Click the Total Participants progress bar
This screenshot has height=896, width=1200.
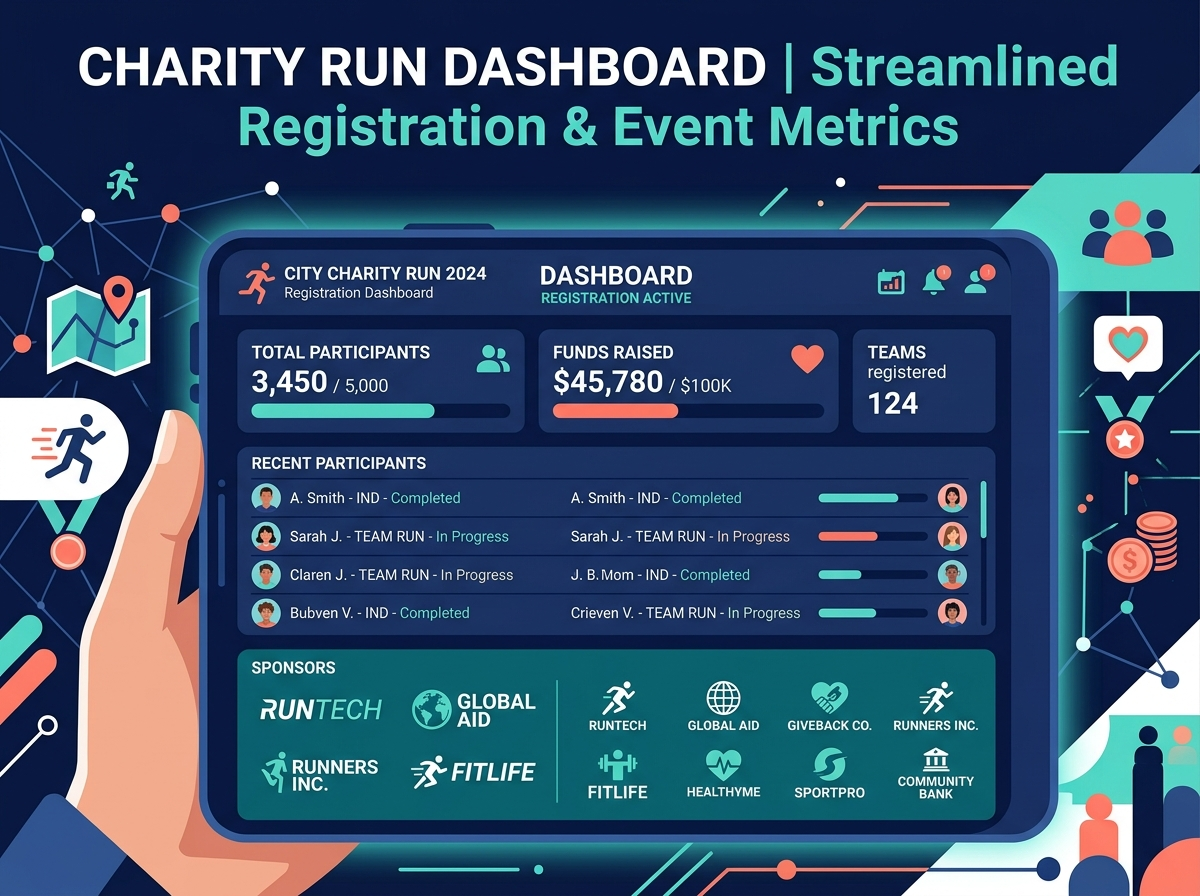click(381, 411)
